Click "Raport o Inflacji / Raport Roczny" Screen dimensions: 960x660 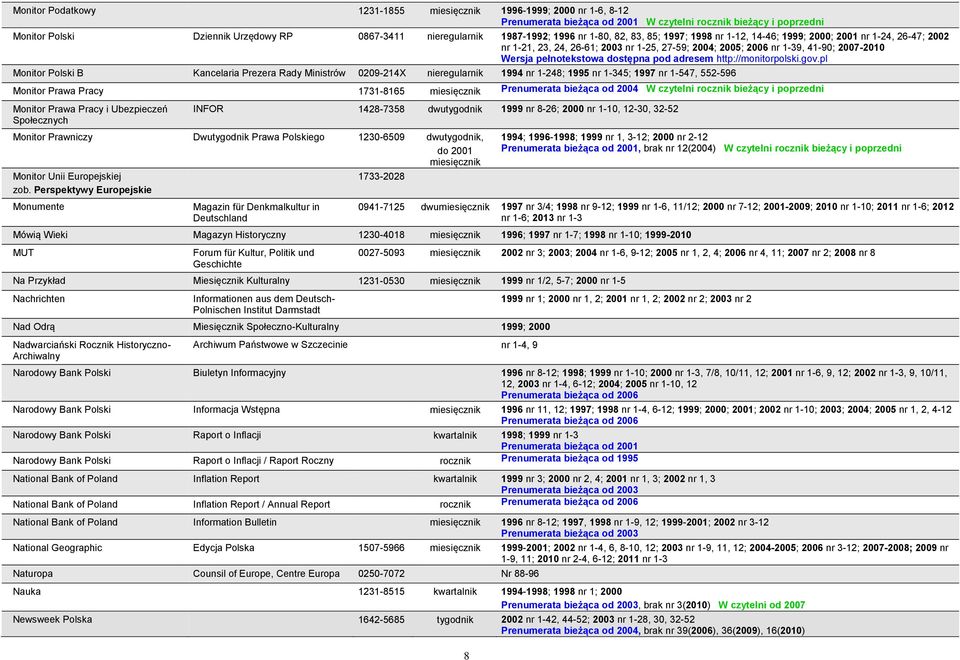tap(263, 460)
